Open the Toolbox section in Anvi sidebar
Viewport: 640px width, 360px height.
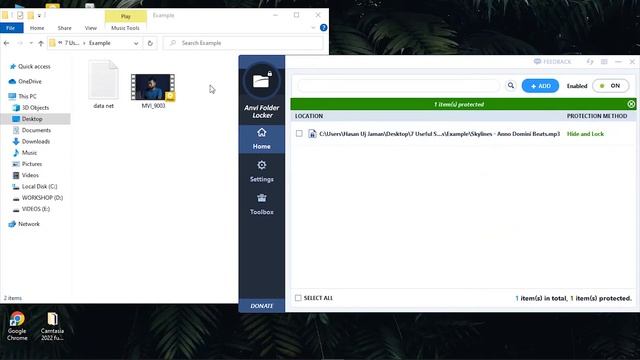click(x=262, y=204)
